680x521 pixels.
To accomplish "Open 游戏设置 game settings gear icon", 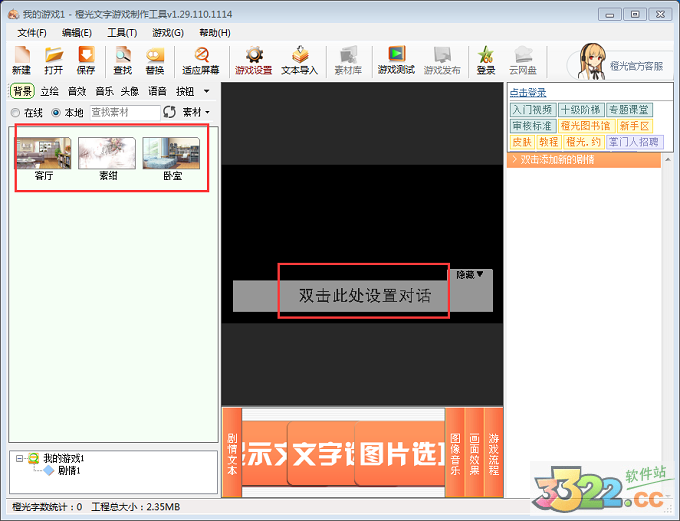I will (x=254, y=60).
